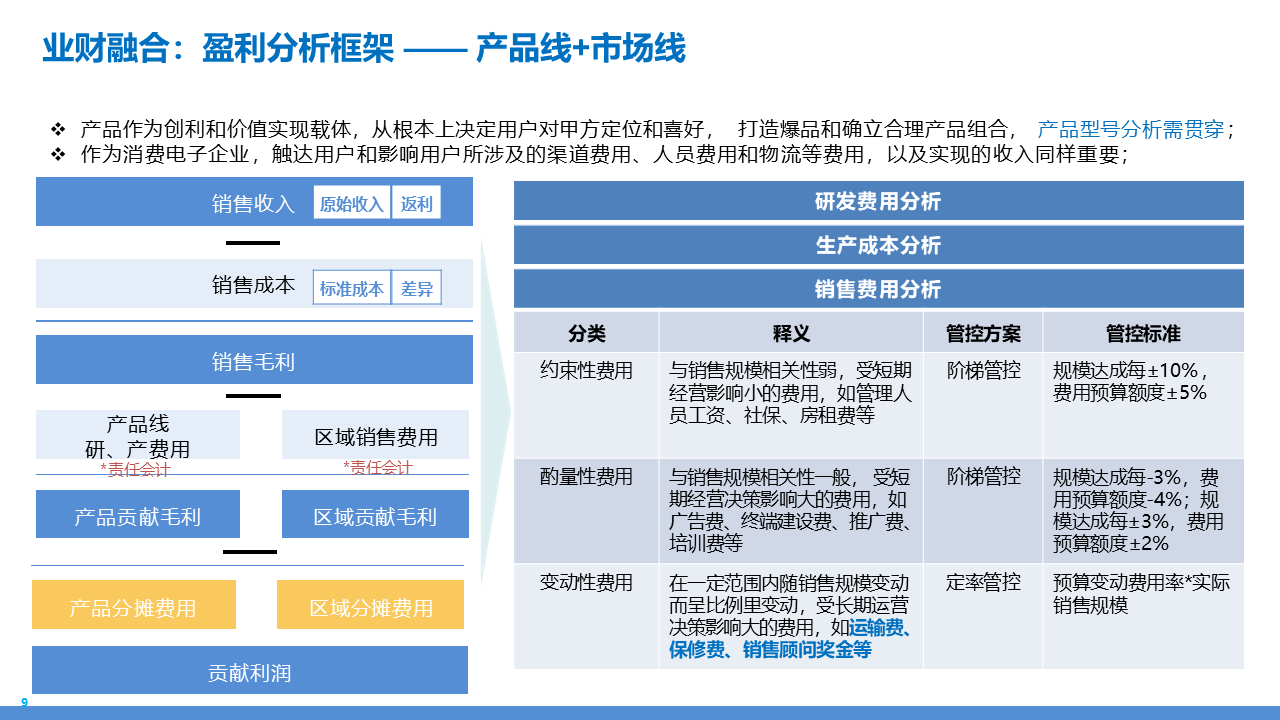1280x720 pixels.
Task: Select the 约束性费用 table cell
Action: [587, 405]
